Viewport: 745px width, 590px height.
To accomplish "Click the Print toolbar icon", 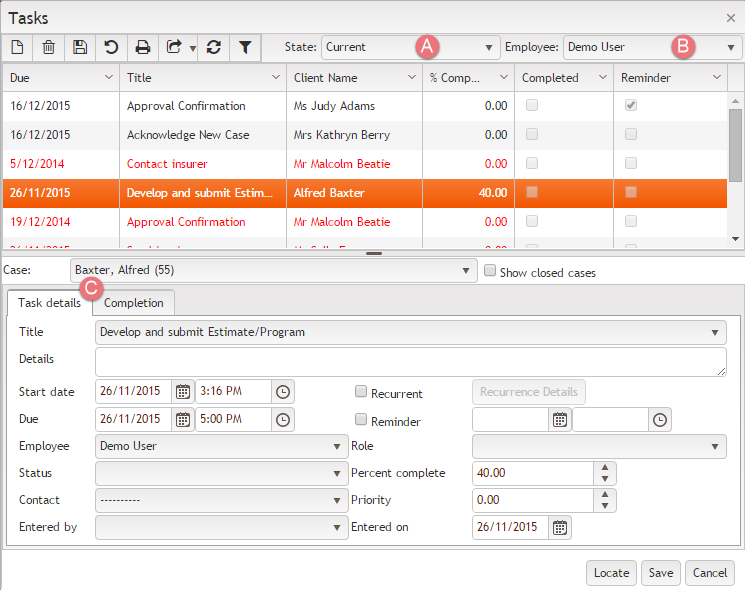I will (x=143, y=47).
